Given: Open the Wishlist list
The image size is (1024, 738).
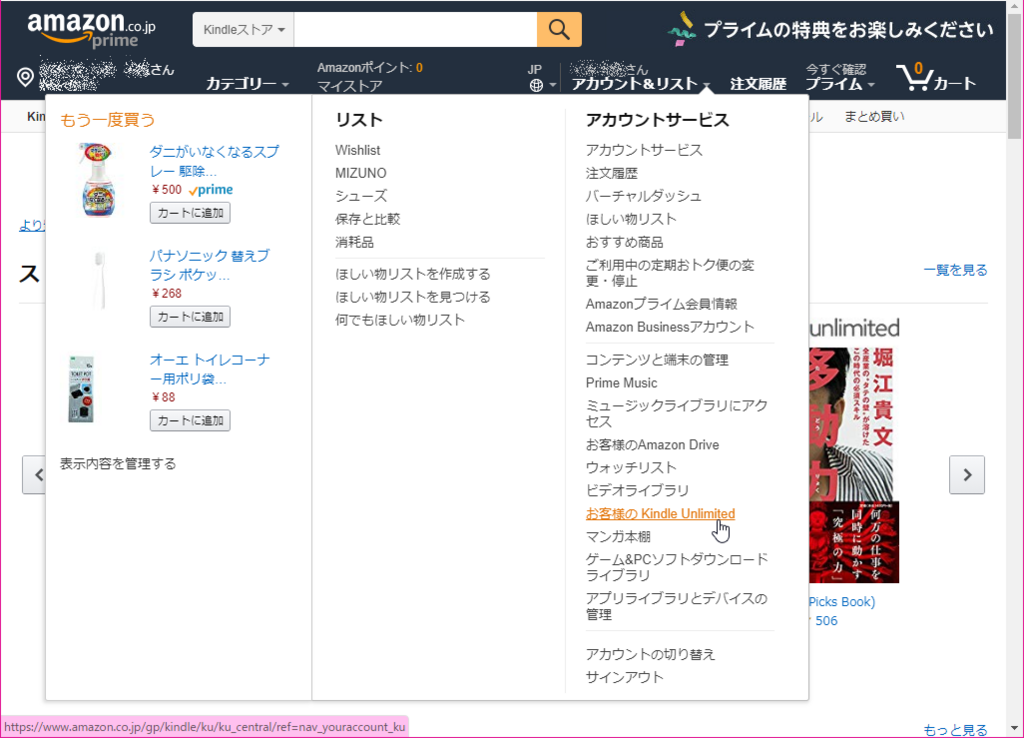Looking at the screenshot, I should 358,150.
